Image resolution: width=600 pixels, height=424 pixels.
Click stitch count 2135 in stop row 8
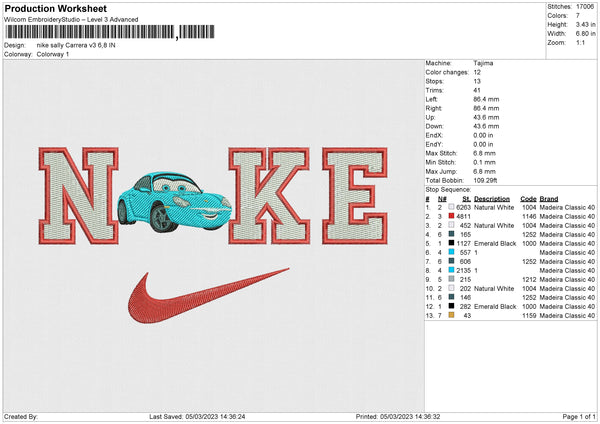[x=463, y=271]
